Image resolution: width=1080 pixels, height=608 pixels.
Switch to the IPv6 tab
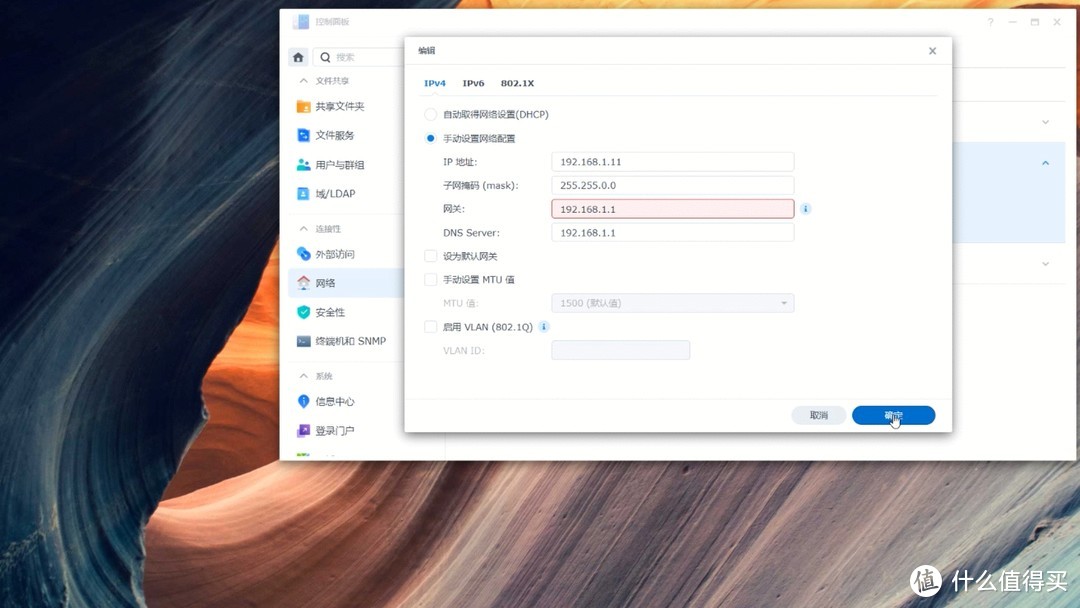click(x=473, y=83)
